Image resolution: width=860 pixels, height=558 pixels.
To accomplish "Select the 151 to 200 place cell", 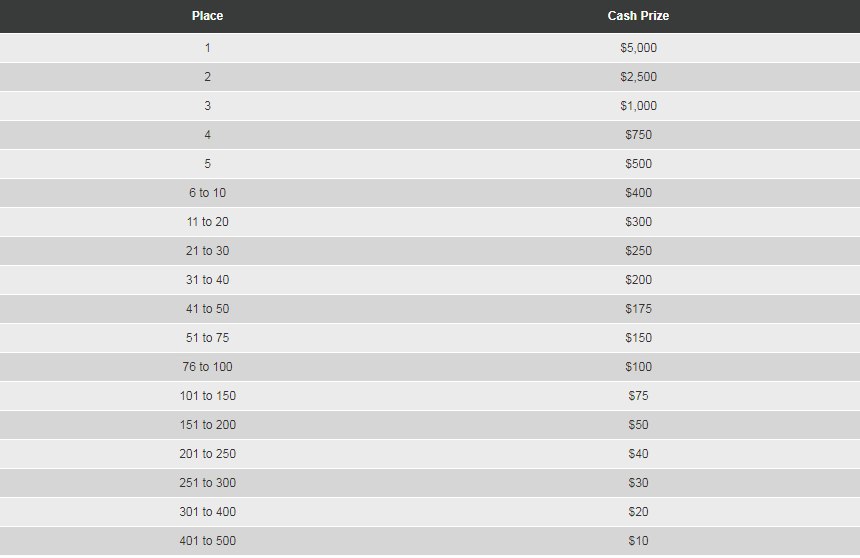I will point(207,424).
